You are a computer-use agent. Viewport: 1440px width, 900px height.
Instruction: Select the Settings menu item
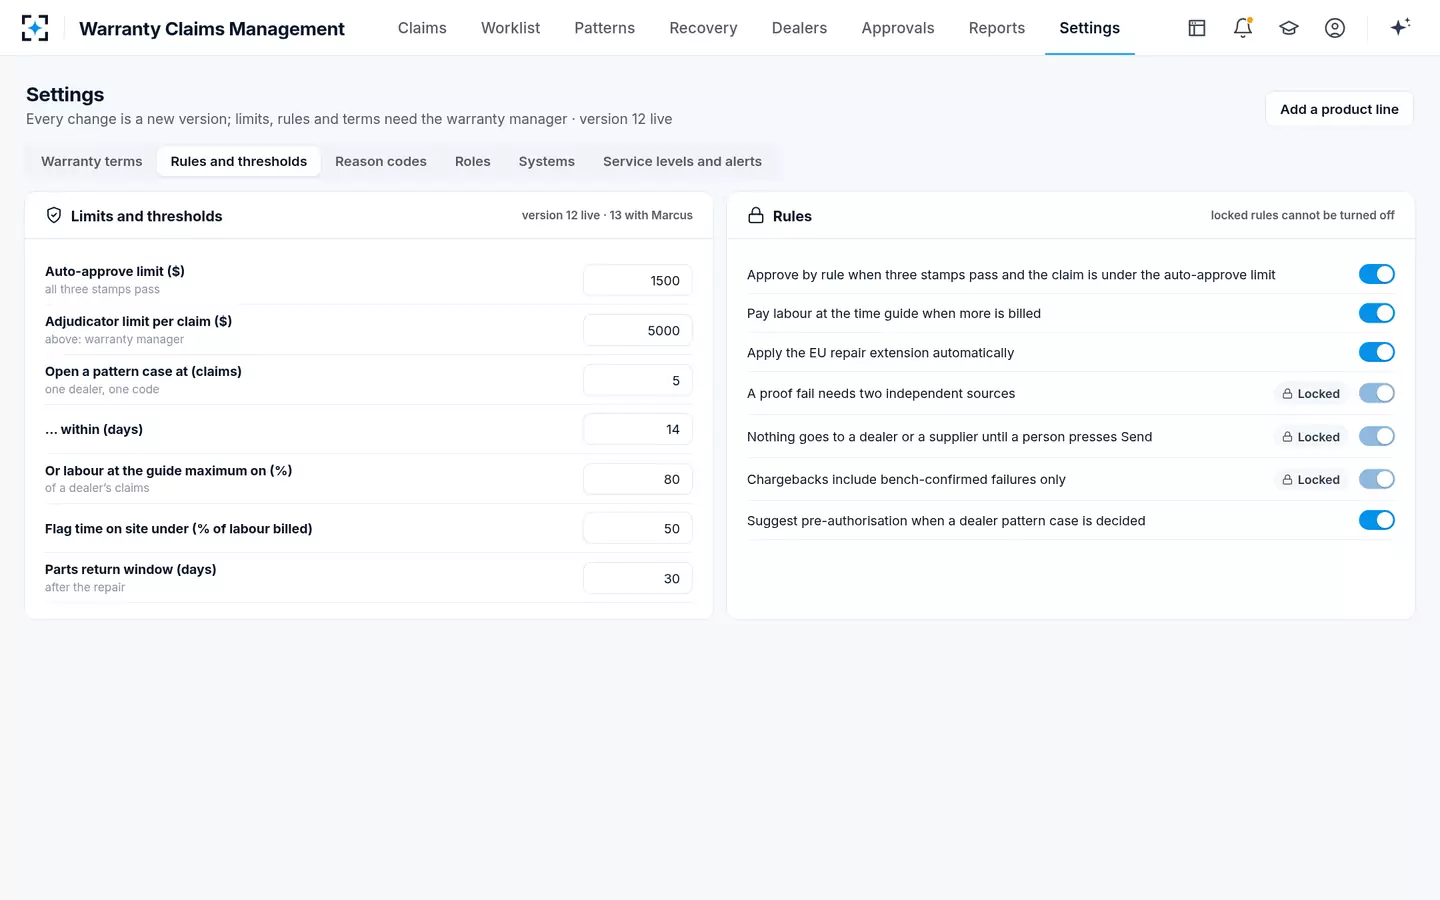[x=1090, y=28]
